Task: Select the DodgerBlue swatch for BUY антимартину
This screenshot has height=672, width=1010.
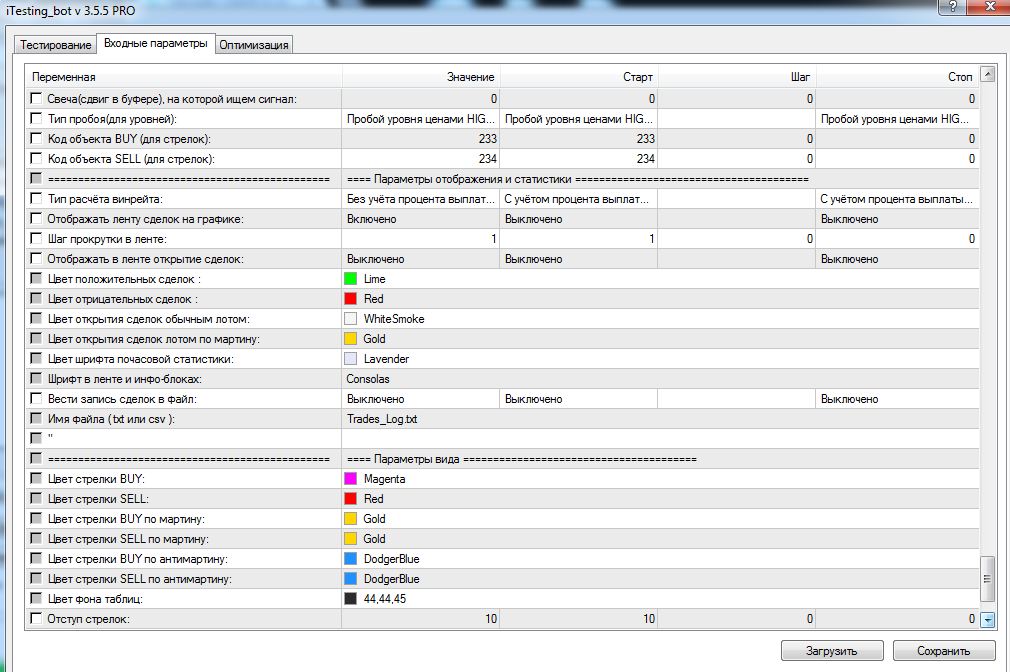Action: pyautogui.click(x=351, y=559)
